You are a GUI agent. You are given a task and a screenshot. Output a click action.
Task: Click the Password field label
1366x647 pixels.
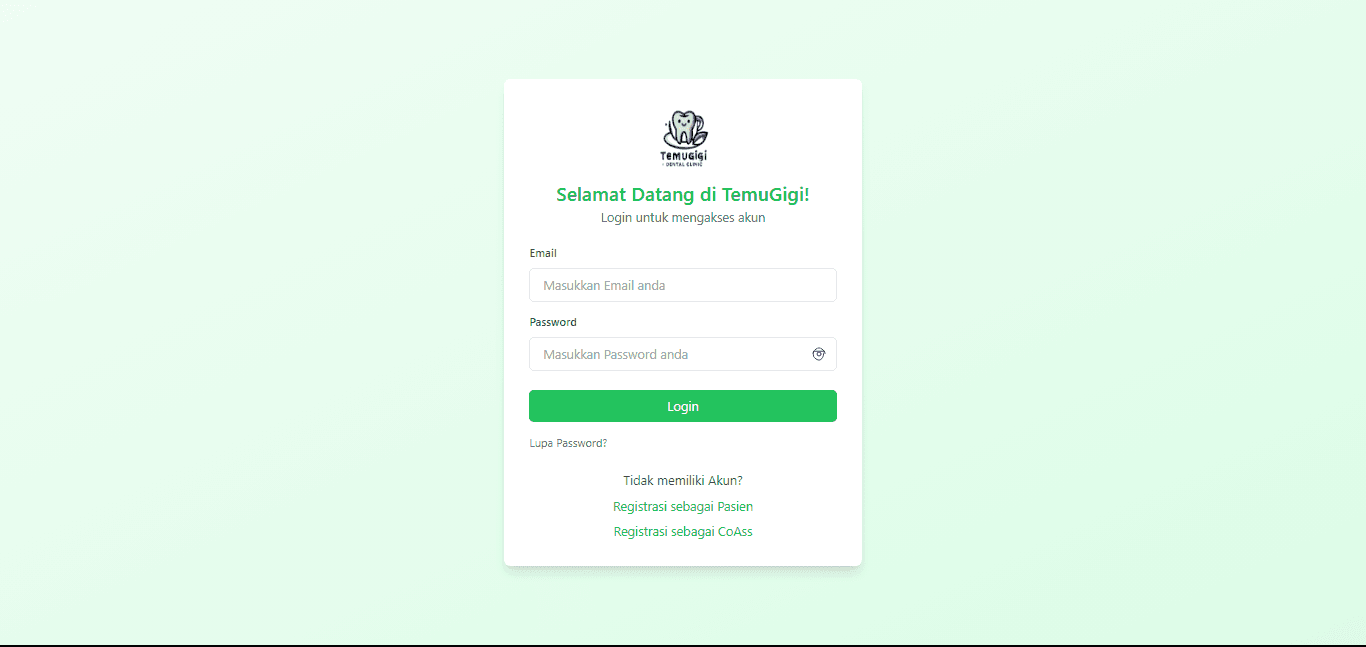[x=553, y=322]
